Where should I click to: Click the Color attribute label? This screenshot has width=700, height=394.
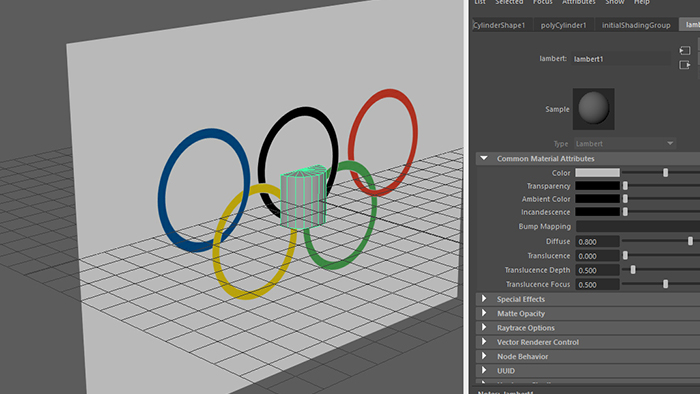[561, 173]
